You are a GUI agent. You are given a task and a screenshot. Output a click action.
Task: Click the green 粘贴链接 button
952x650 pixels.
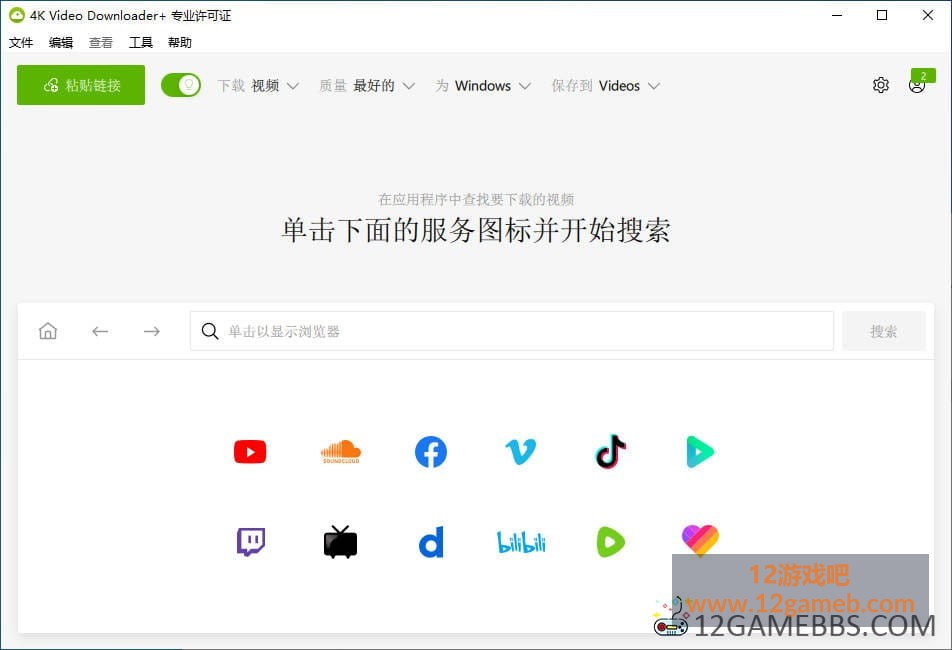click(x=81, y=85)
